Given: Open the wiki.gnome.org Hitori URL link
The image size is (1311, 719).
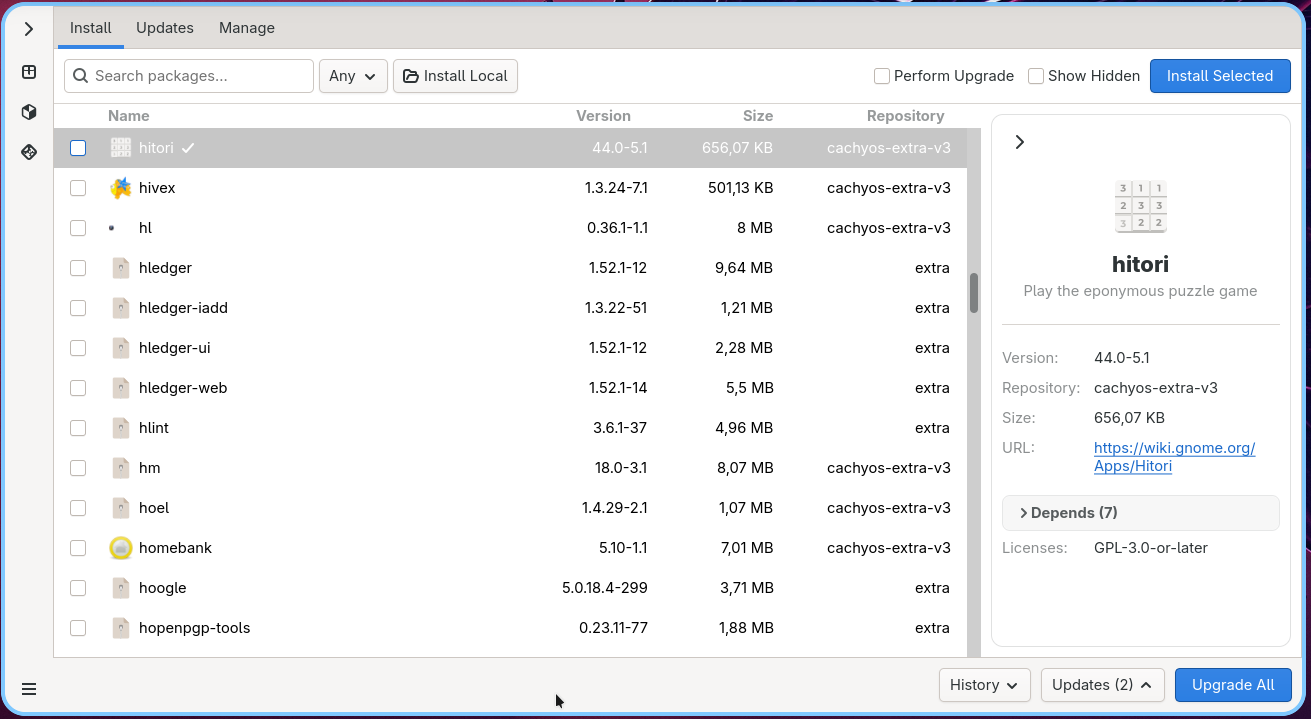Looking at the screenshot, I should click(1175, 457).
